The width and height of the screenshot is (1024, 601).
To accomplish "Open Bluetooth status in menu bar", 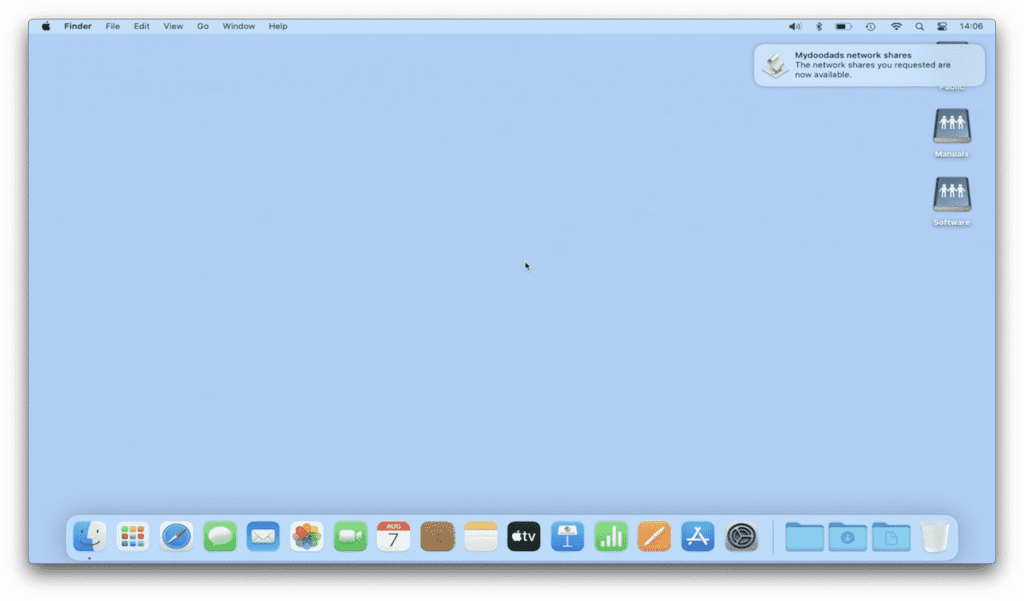I will click(818, 27).
